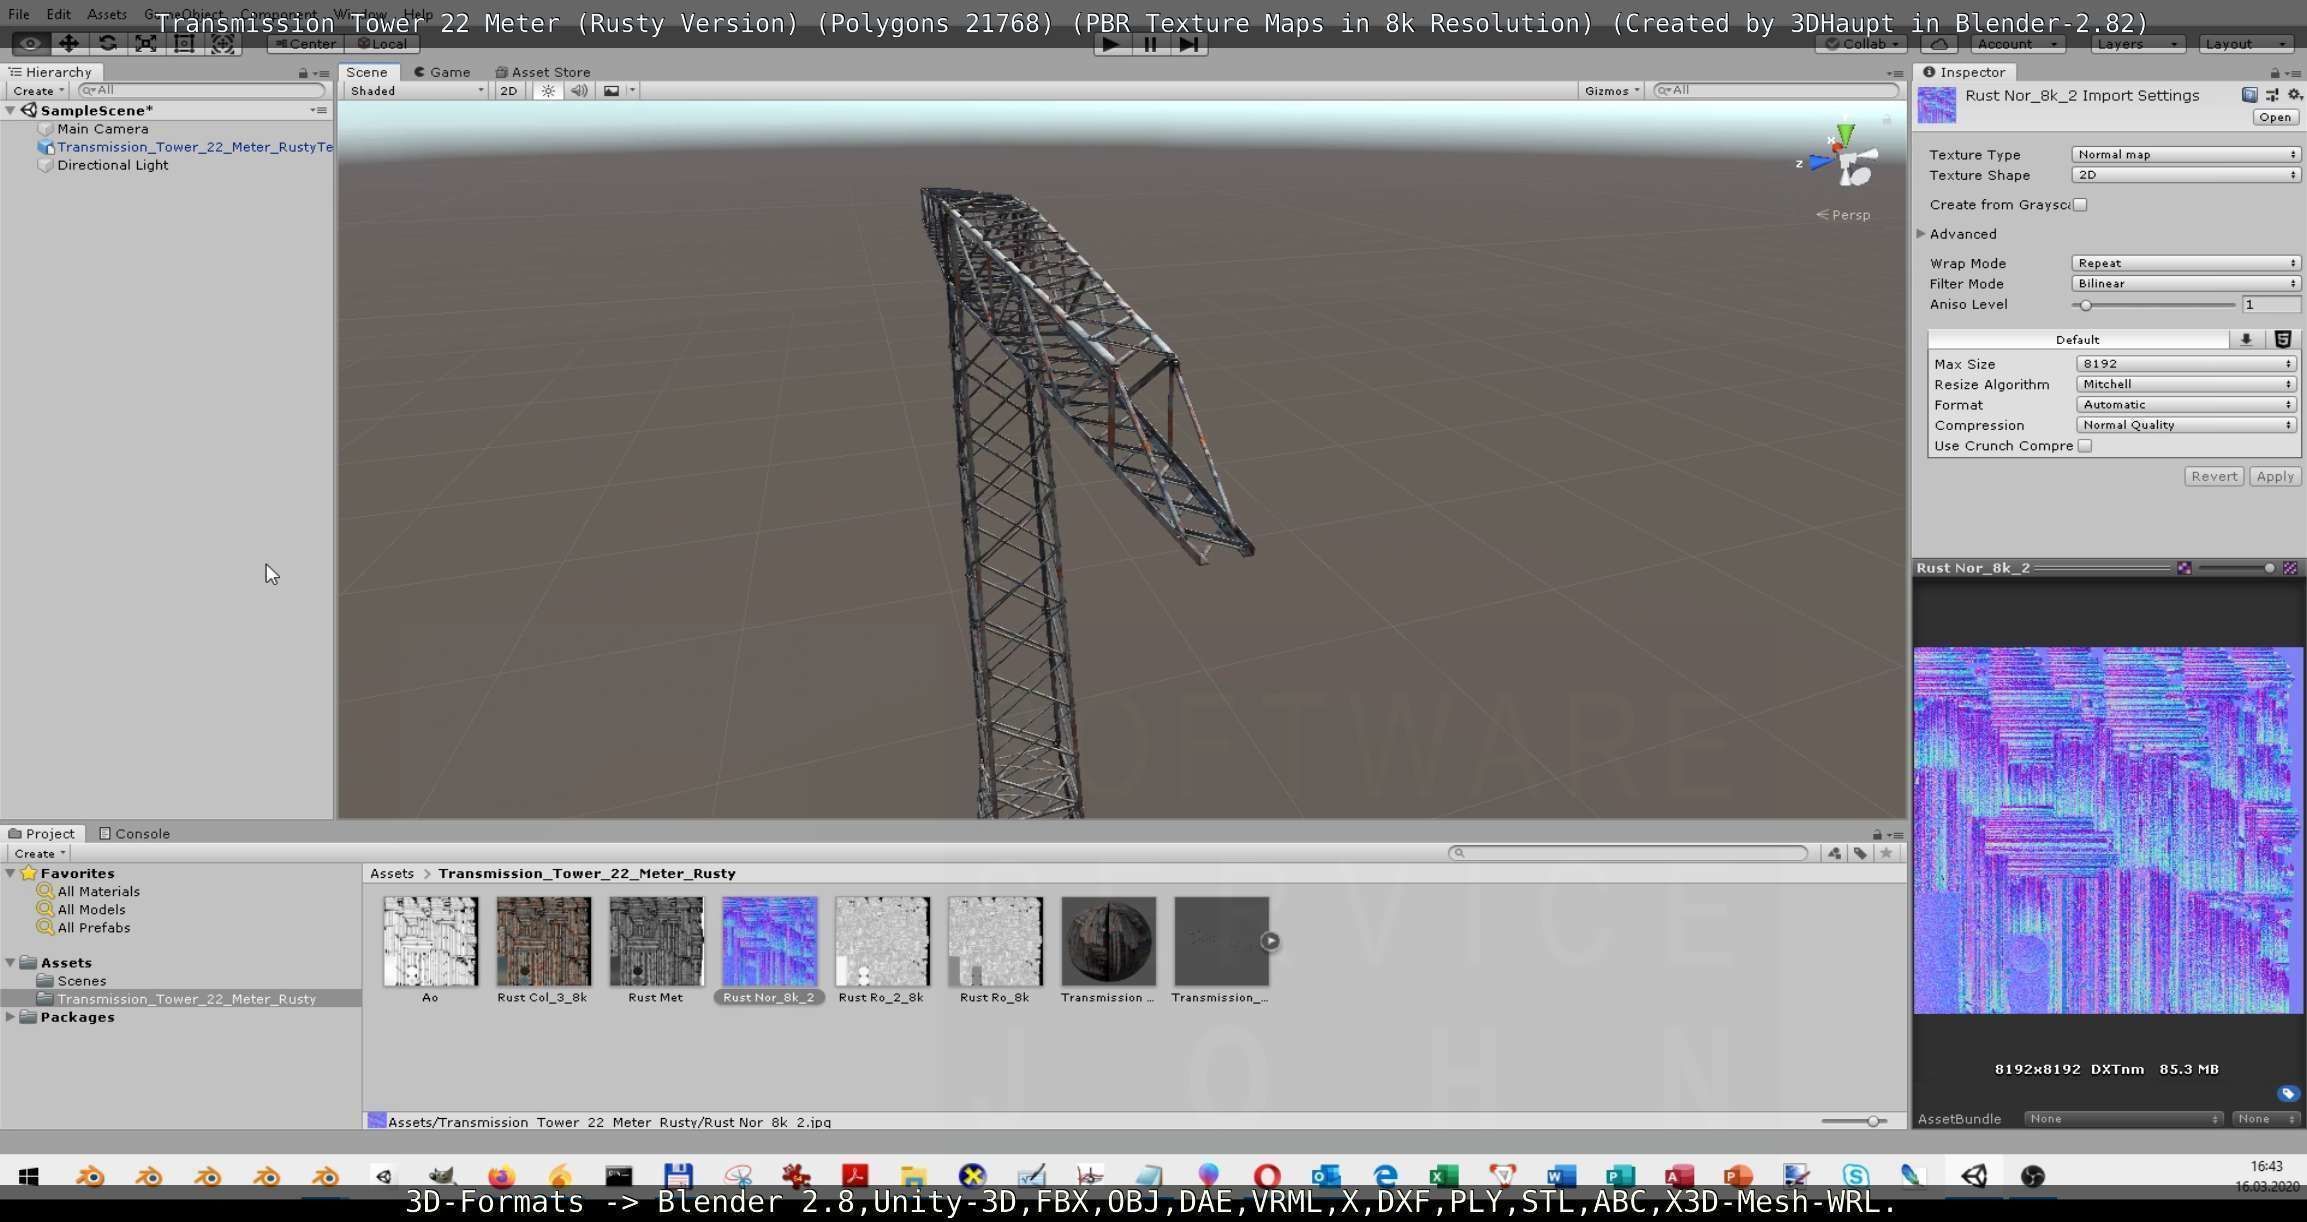Viewport: 2307px width, 1222px height.
Task: Expand the Packages folder
Action: click(11, 1017)
